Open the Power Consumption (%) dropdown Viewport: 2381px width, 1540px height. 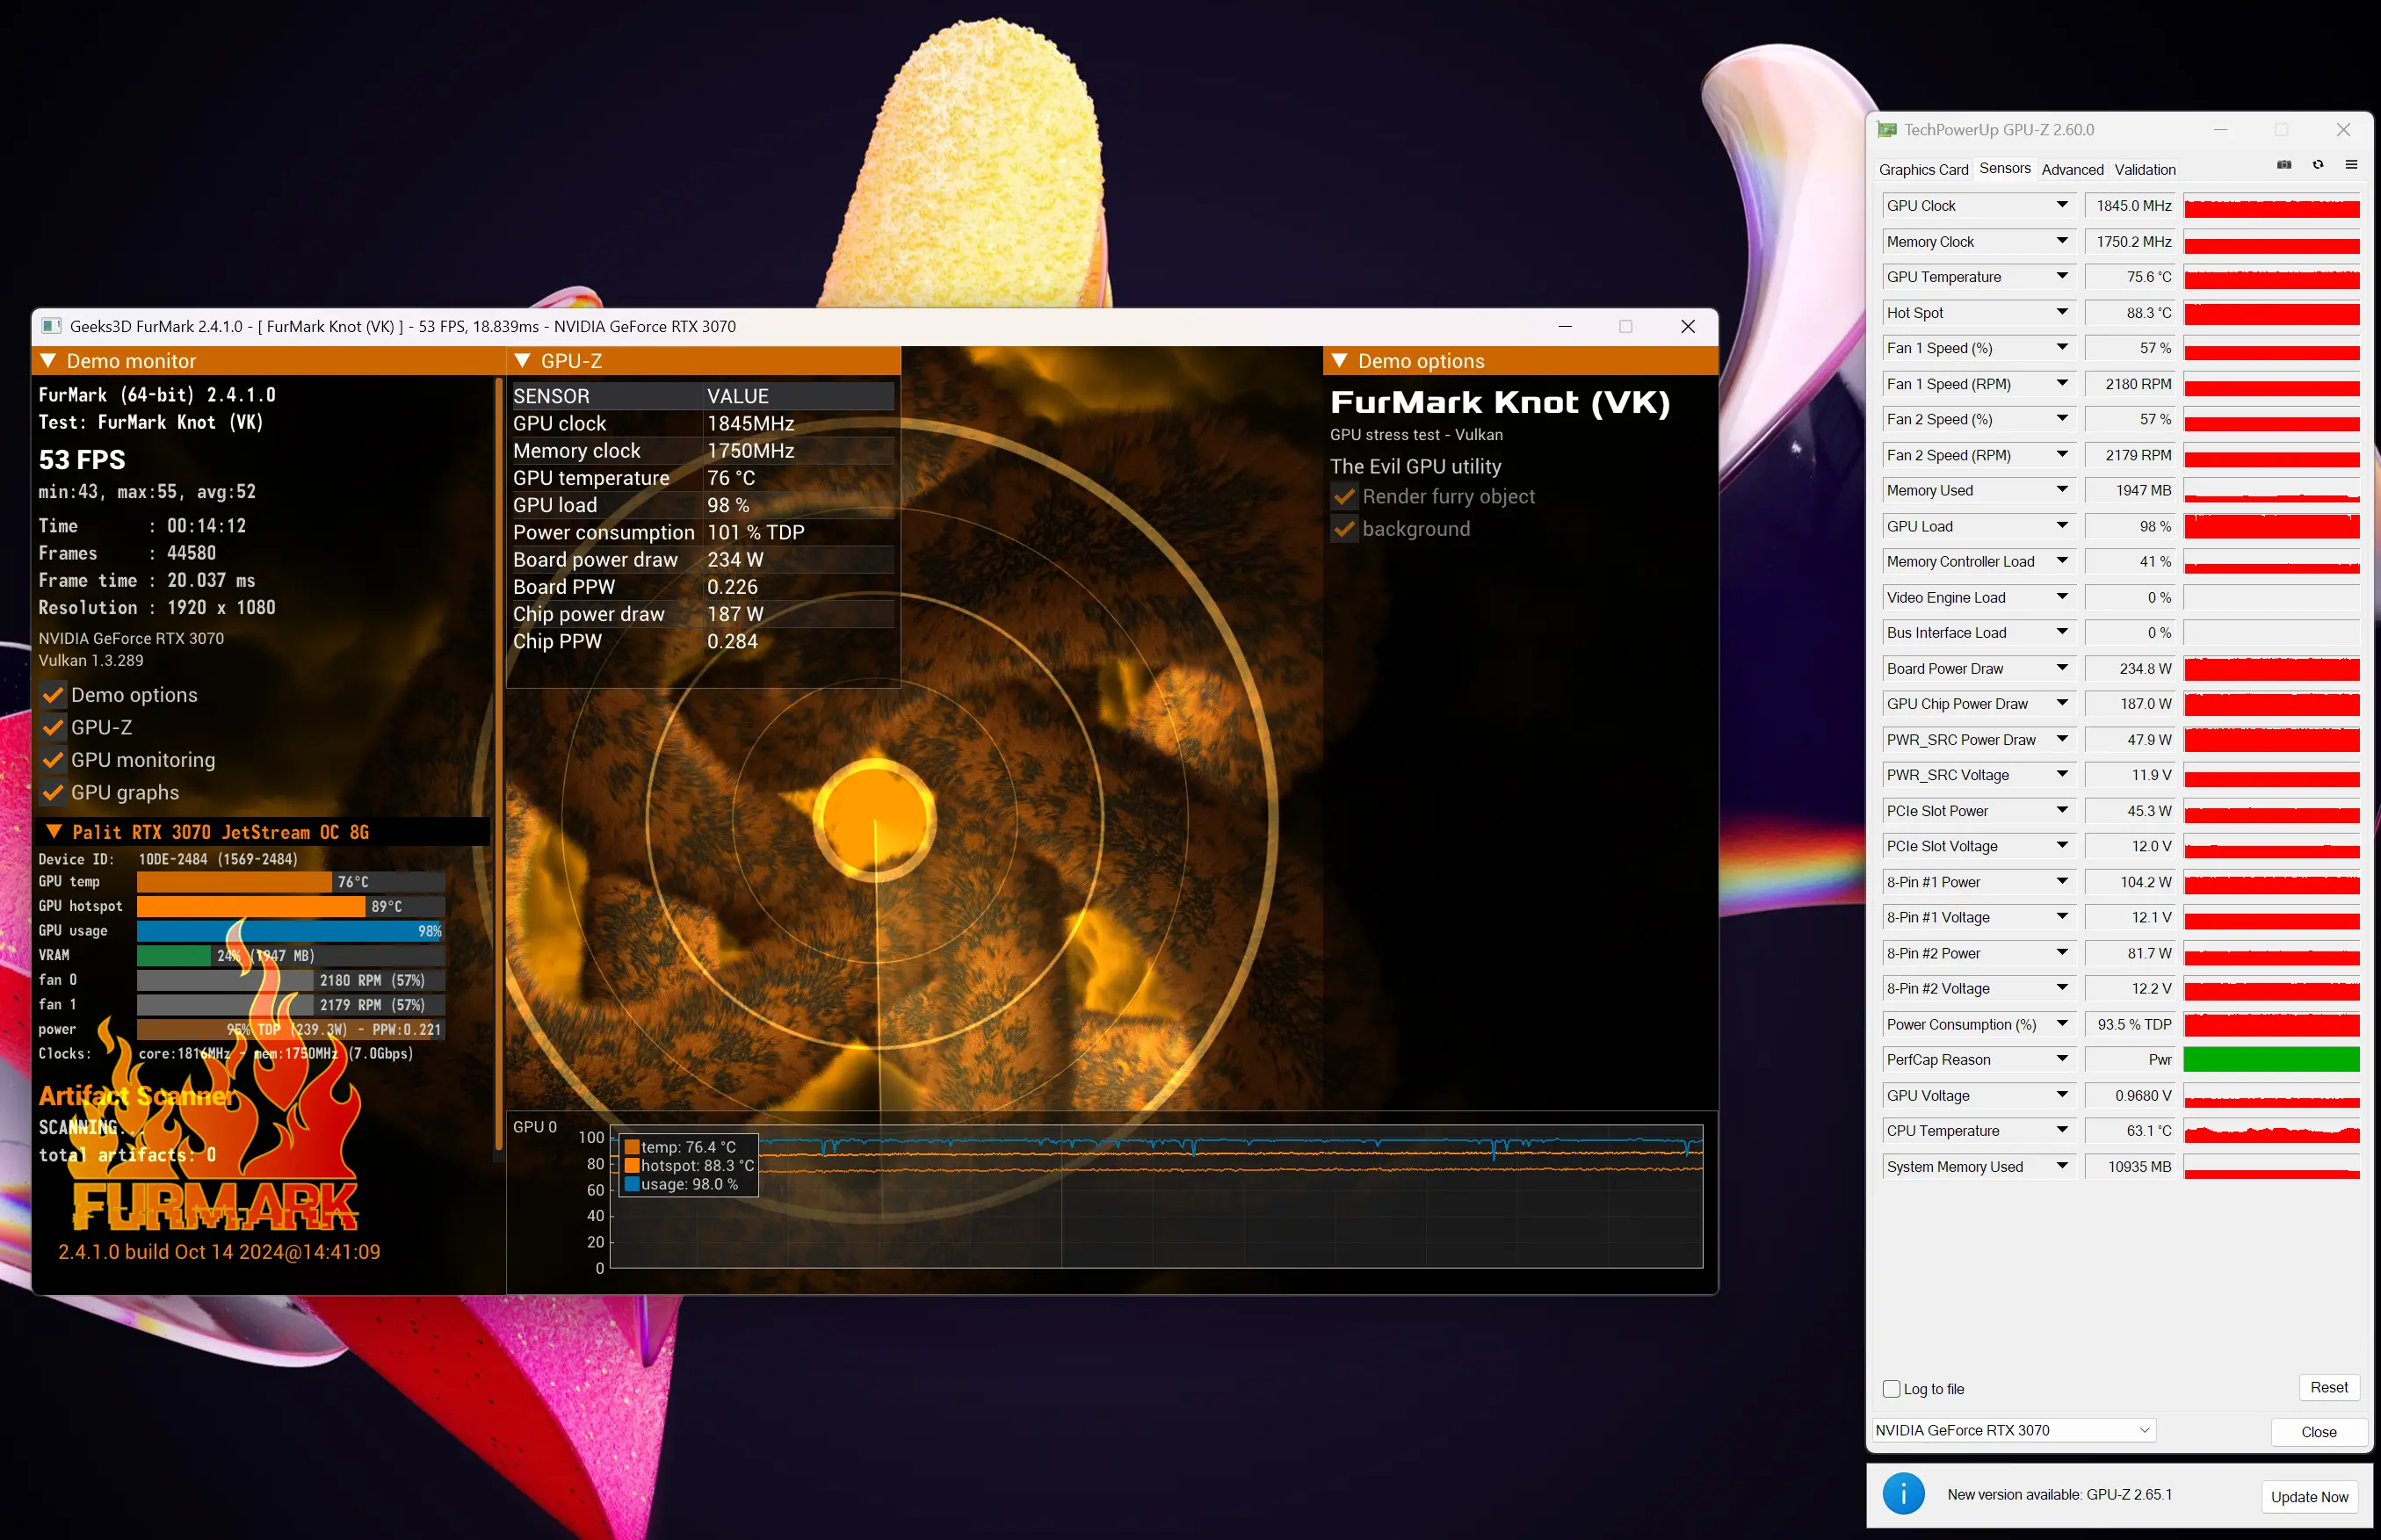pos(2062,1024)
